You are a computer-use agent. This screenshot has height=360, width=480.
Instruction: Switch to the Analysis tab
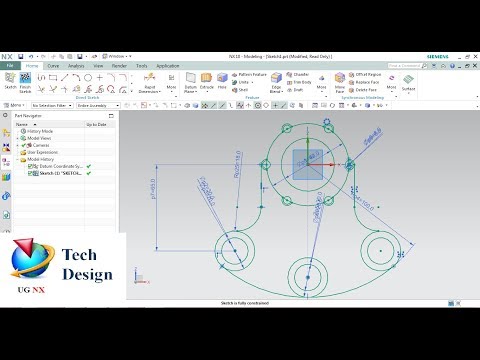point(76,66)
